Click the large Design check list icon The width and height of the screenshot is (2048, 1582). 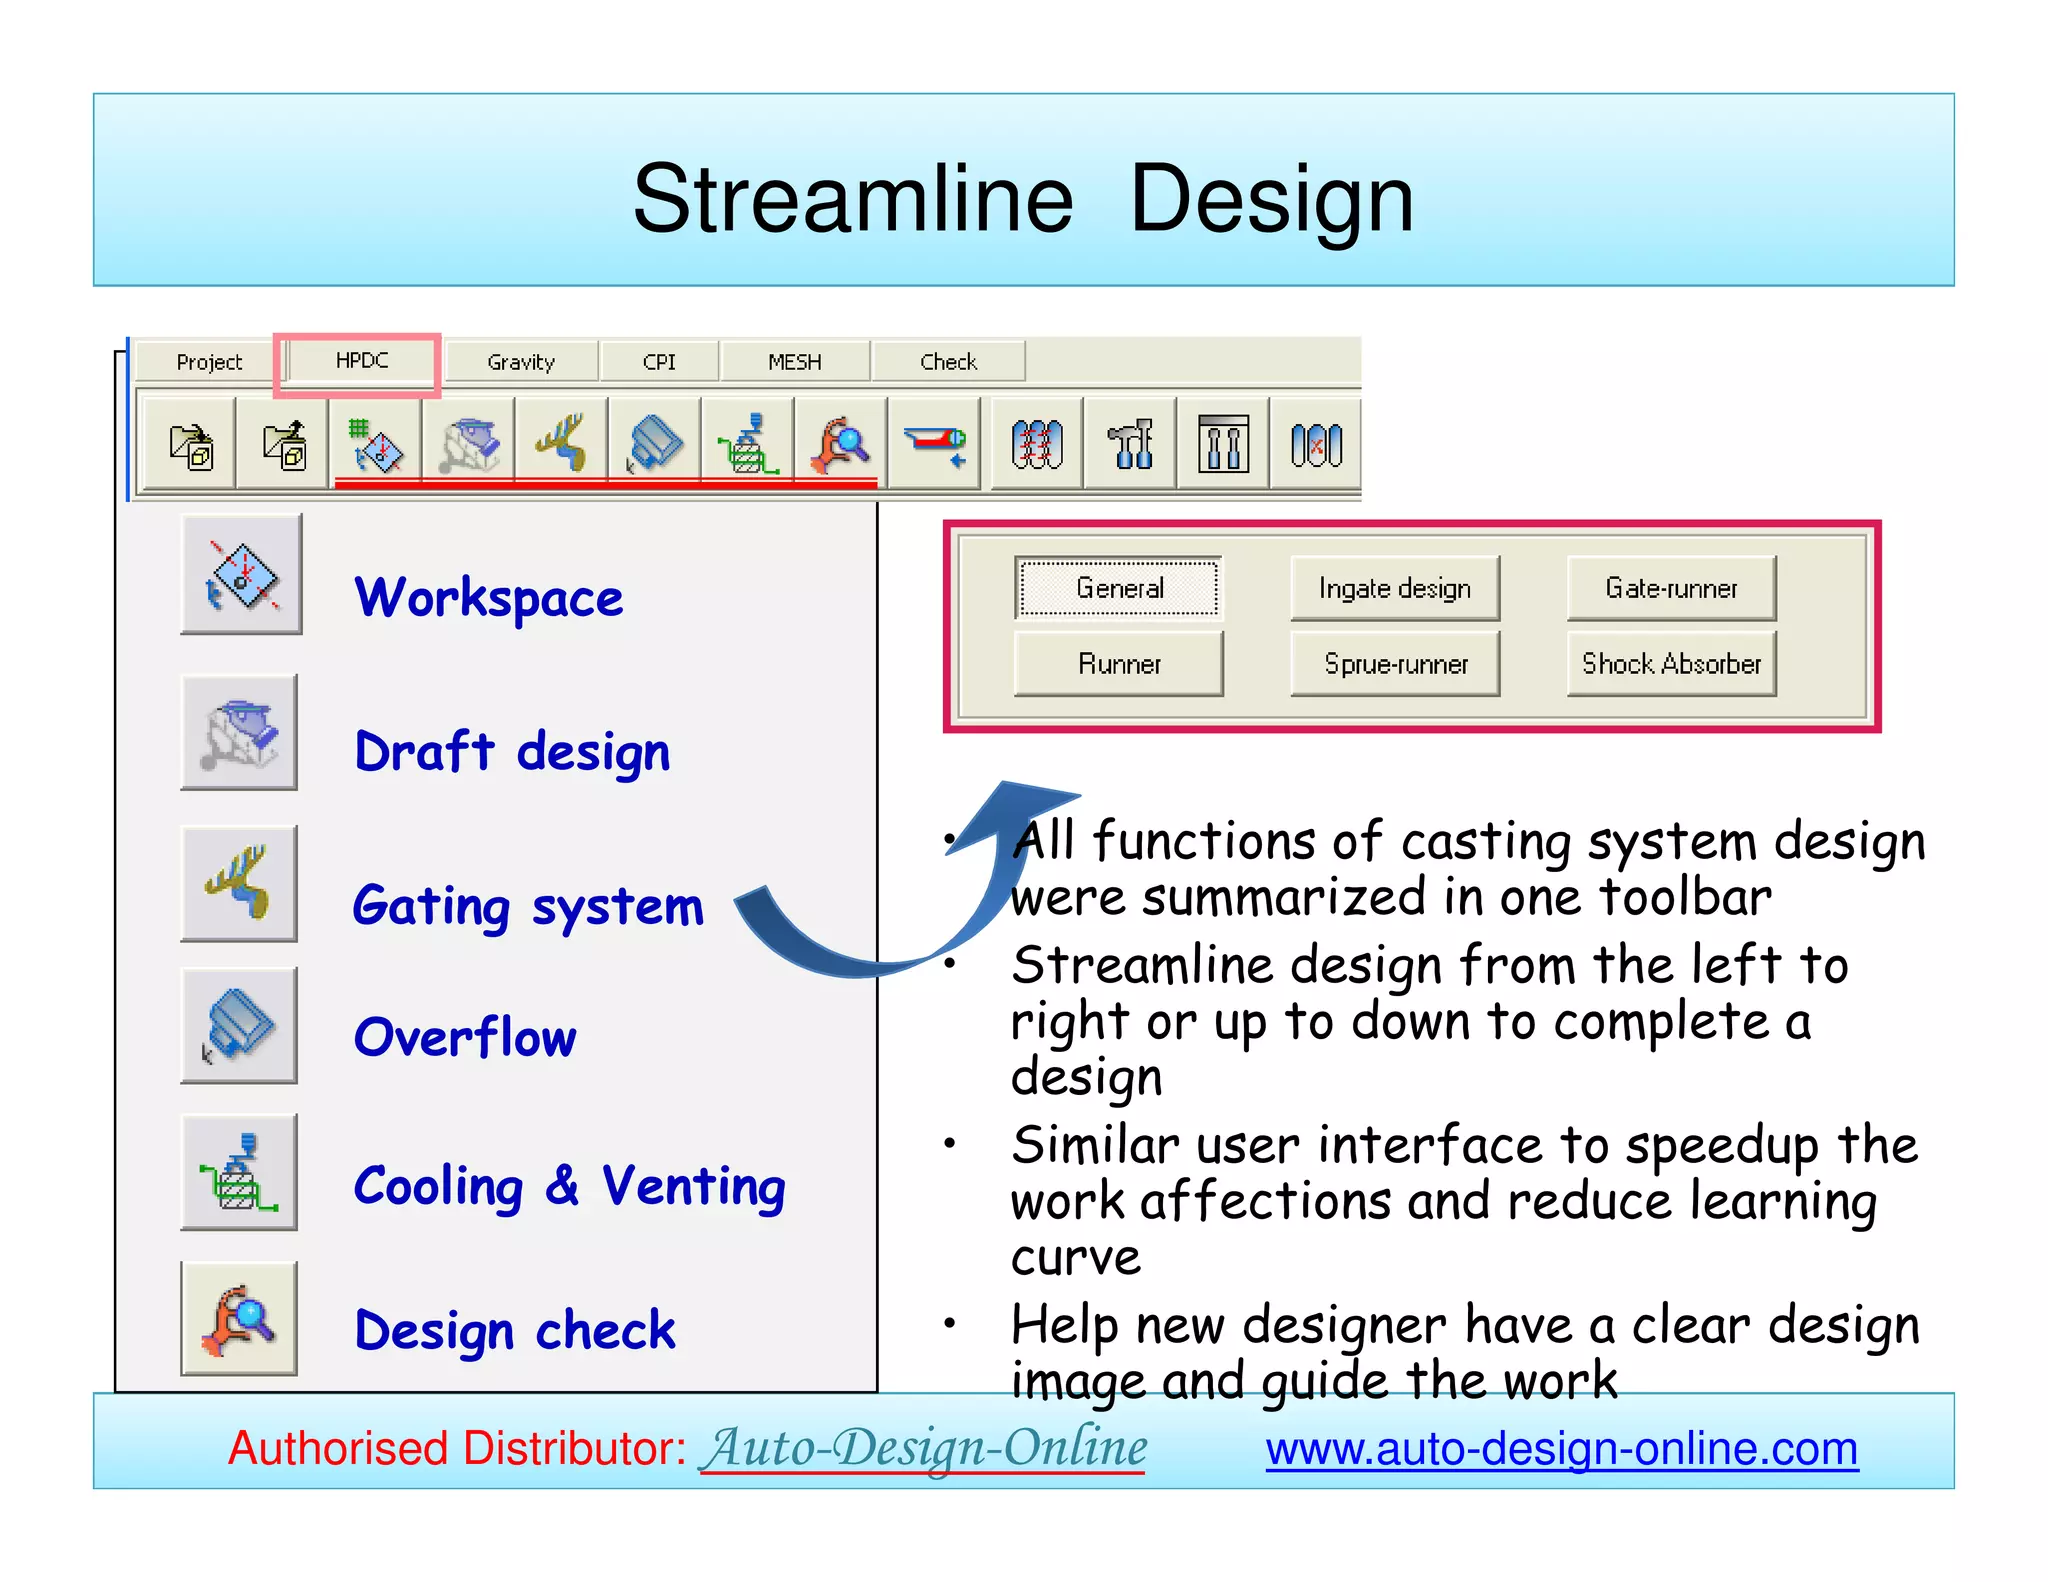239,1319
